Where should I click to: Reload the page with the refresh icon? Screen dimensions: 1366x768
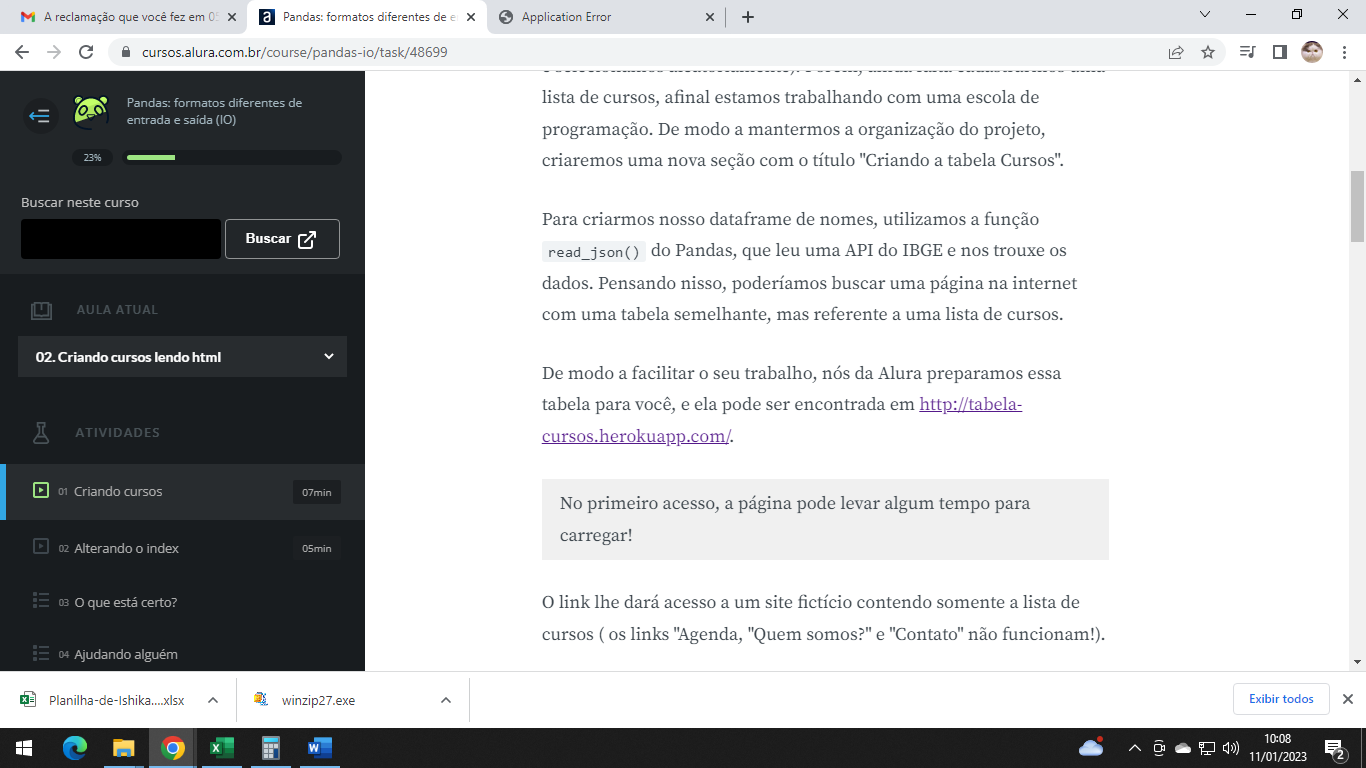86,52
